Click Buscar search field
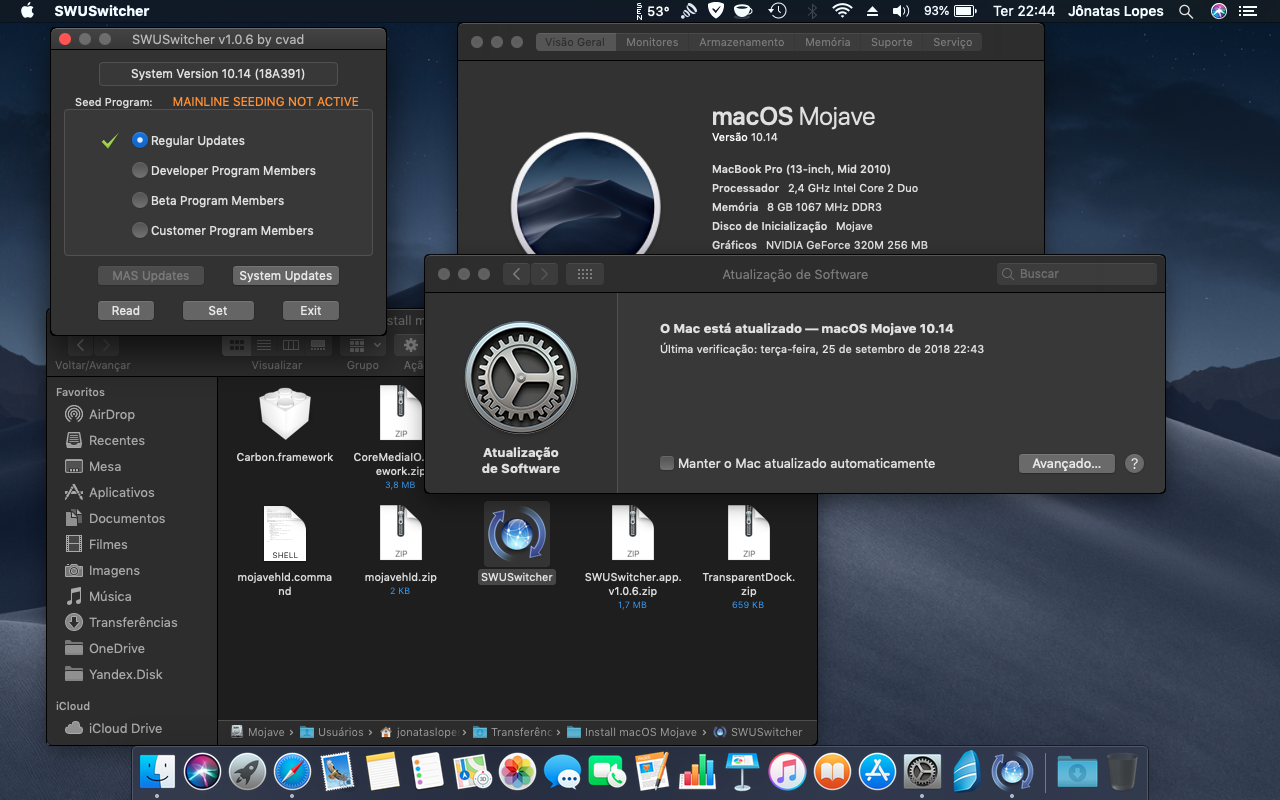 [x=1077, y=274]
